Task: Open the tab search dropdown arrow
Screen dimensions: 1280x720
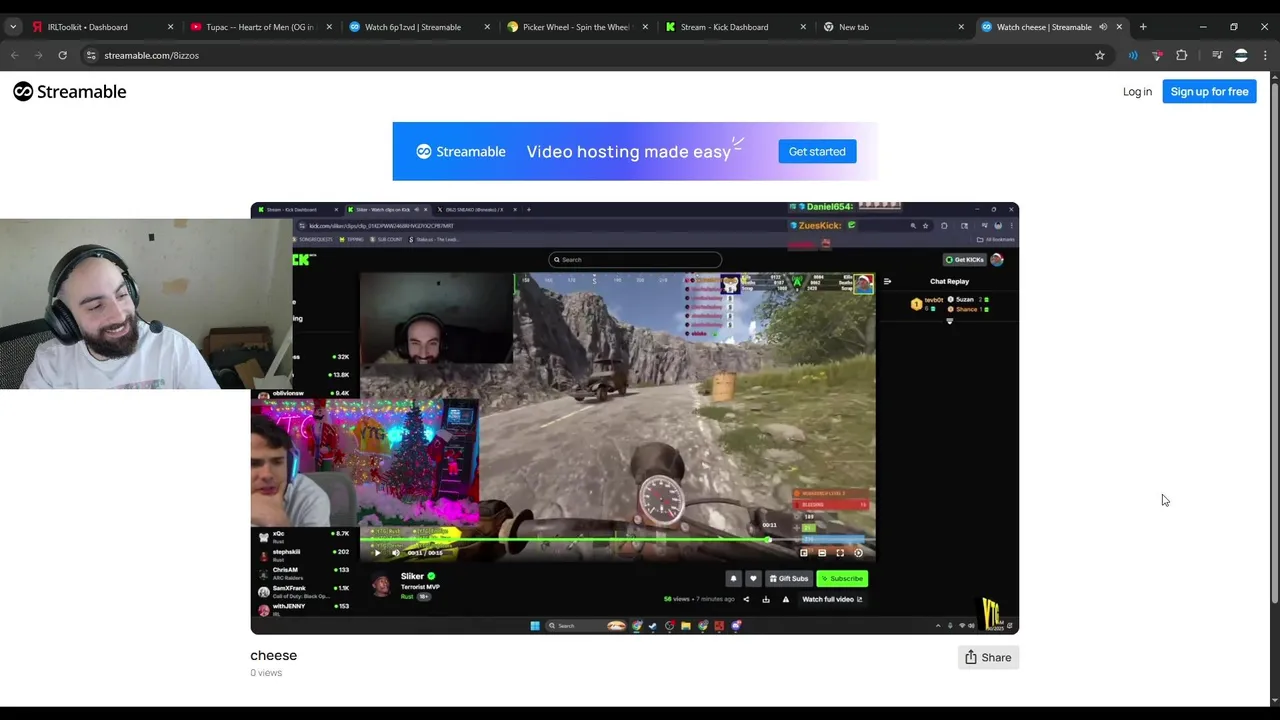Action: [x=13, y=27]
